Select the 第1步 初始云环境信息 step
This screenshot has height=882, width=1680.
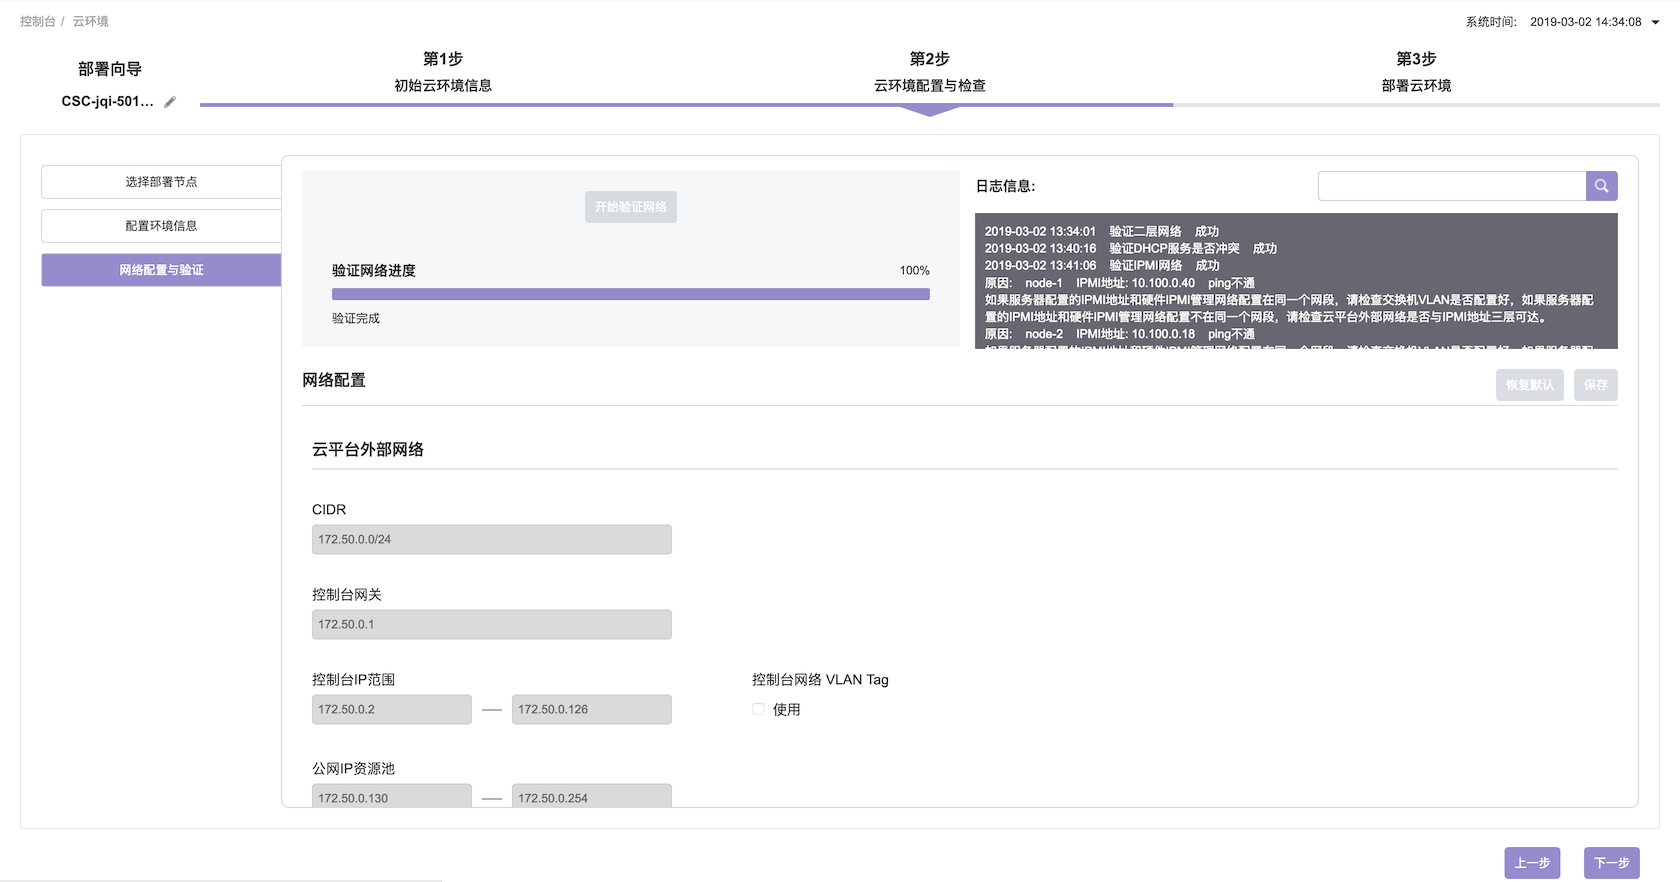click(443, 72)
